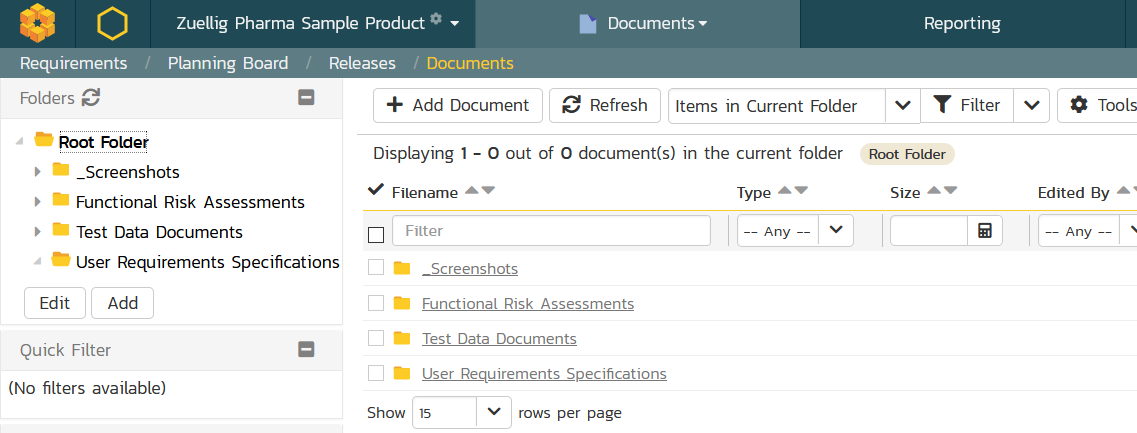This screenshot has width=1137, height=433.
Task: Sort Size column descending with the down arrow
Action: [x=950, y=191]
